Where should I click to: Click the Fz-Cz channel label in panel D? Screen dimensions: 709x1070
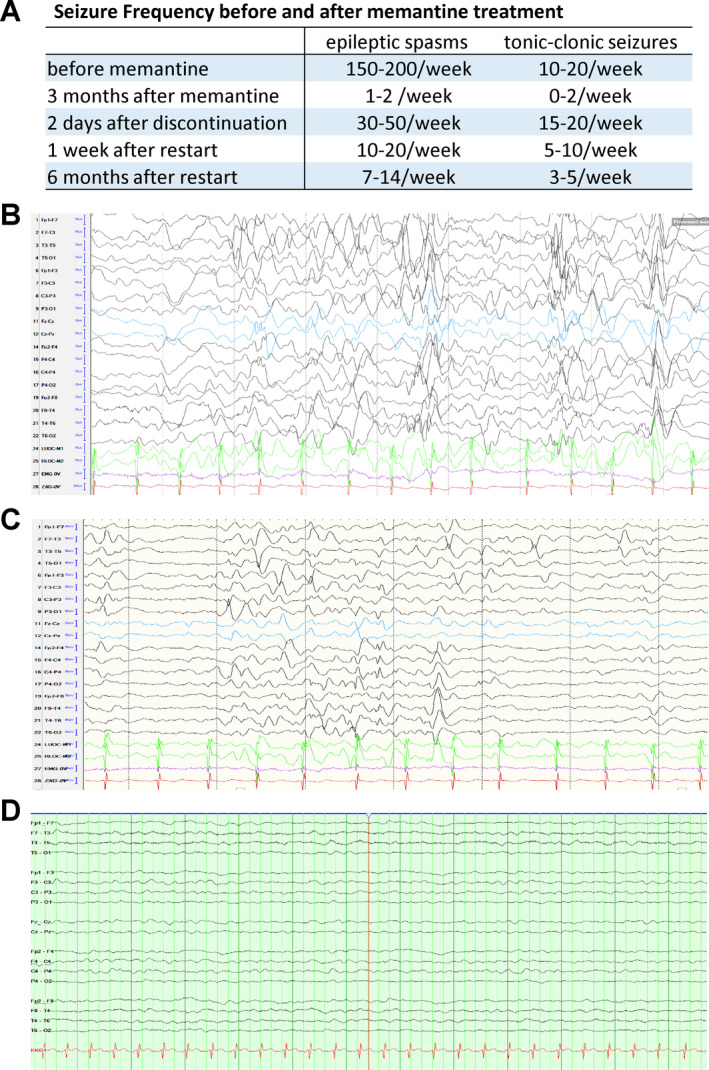(x=42, y=920)
